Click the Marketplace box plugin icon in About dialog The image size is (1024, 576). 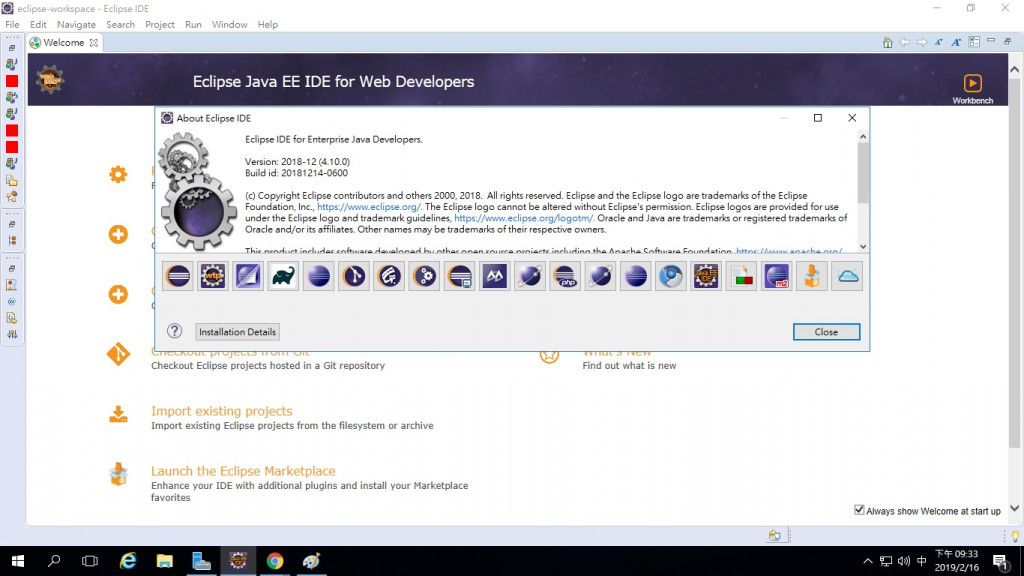click(x=812, y=276)
